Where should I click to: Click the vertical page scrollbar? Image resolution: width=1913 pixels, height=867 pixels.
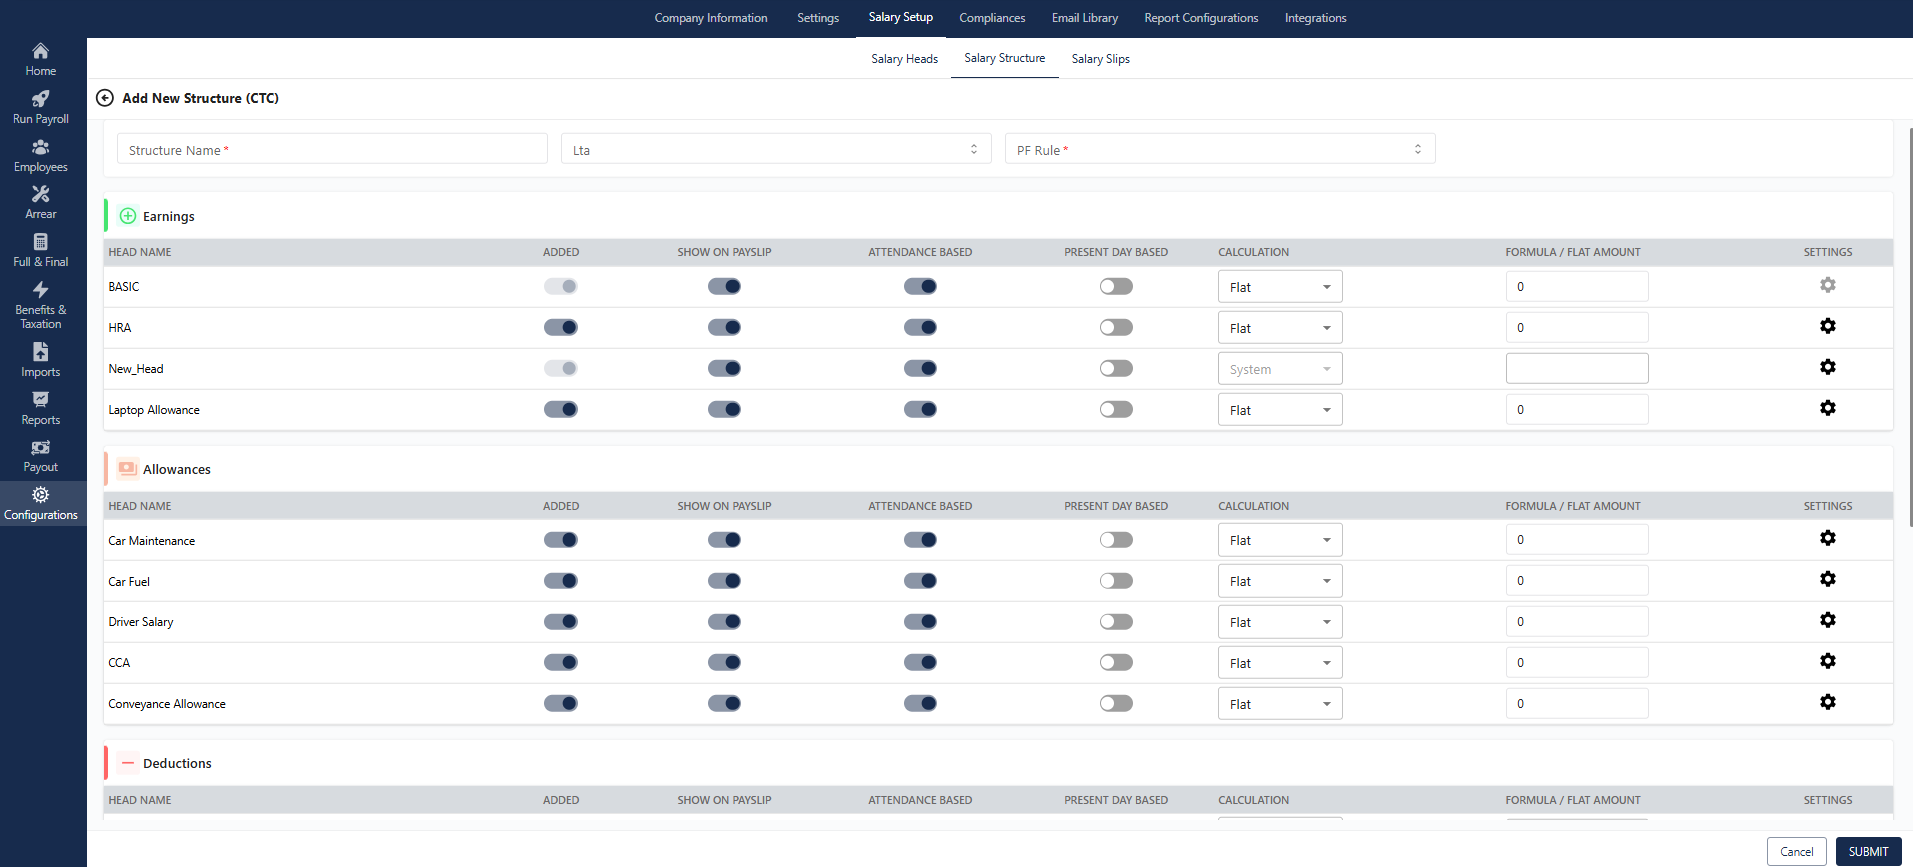click(x=1910, y=328)
